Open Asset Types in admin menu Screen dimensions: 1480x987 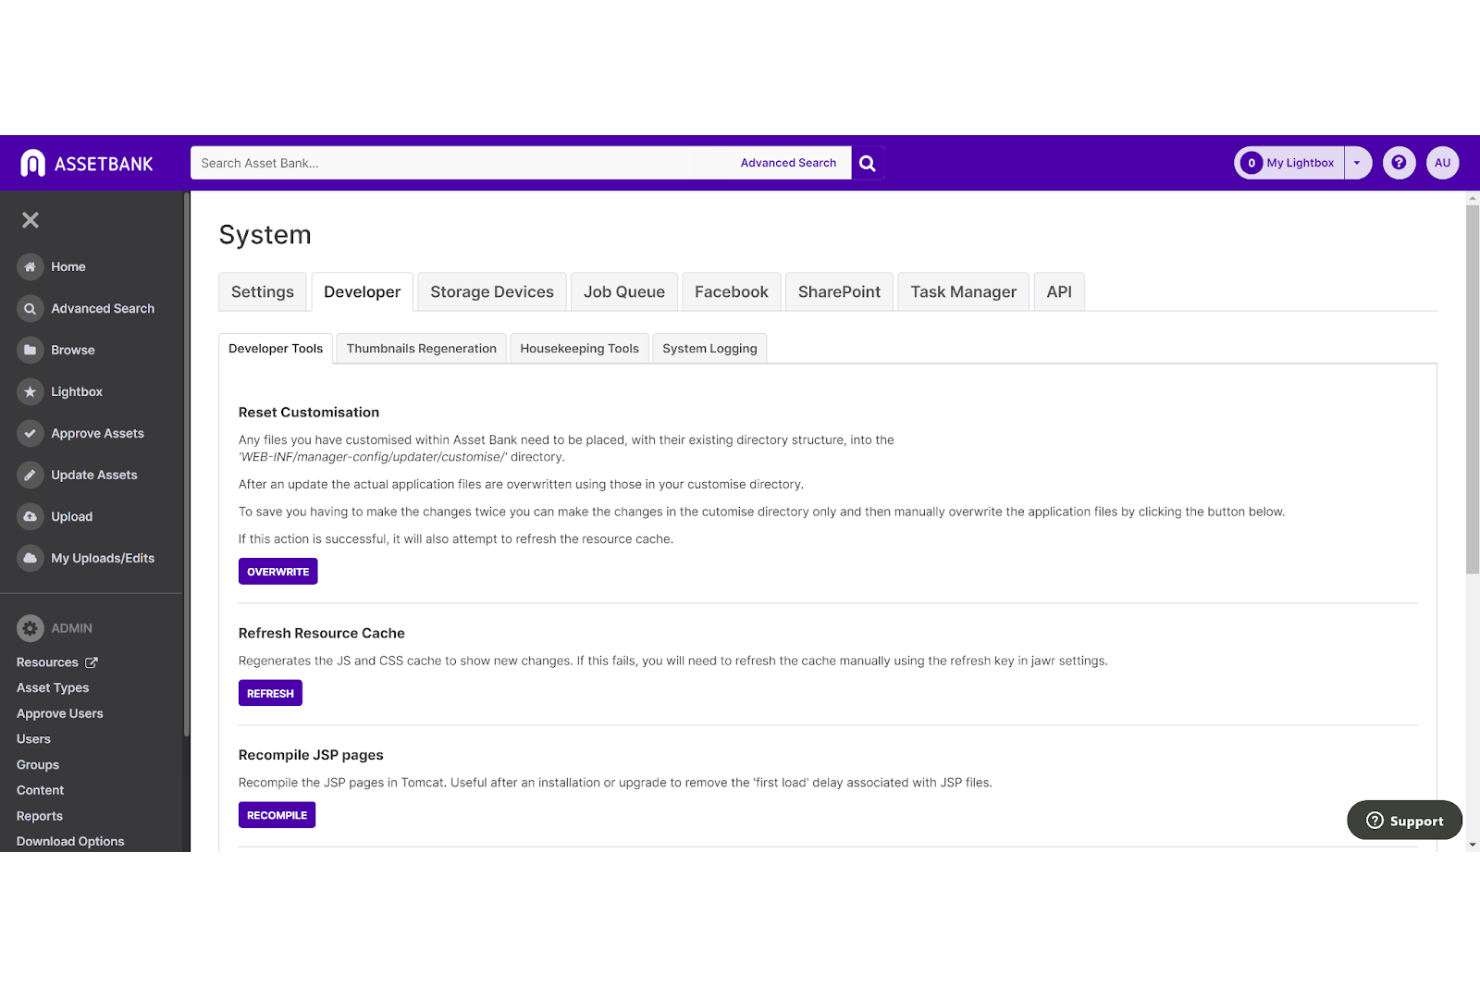(x=53, y=688)
